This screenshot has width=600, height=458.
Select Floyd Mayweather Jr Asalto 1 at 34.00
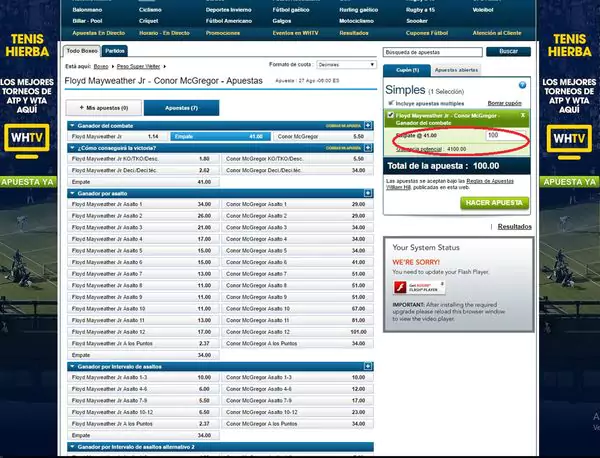(143, 204)
